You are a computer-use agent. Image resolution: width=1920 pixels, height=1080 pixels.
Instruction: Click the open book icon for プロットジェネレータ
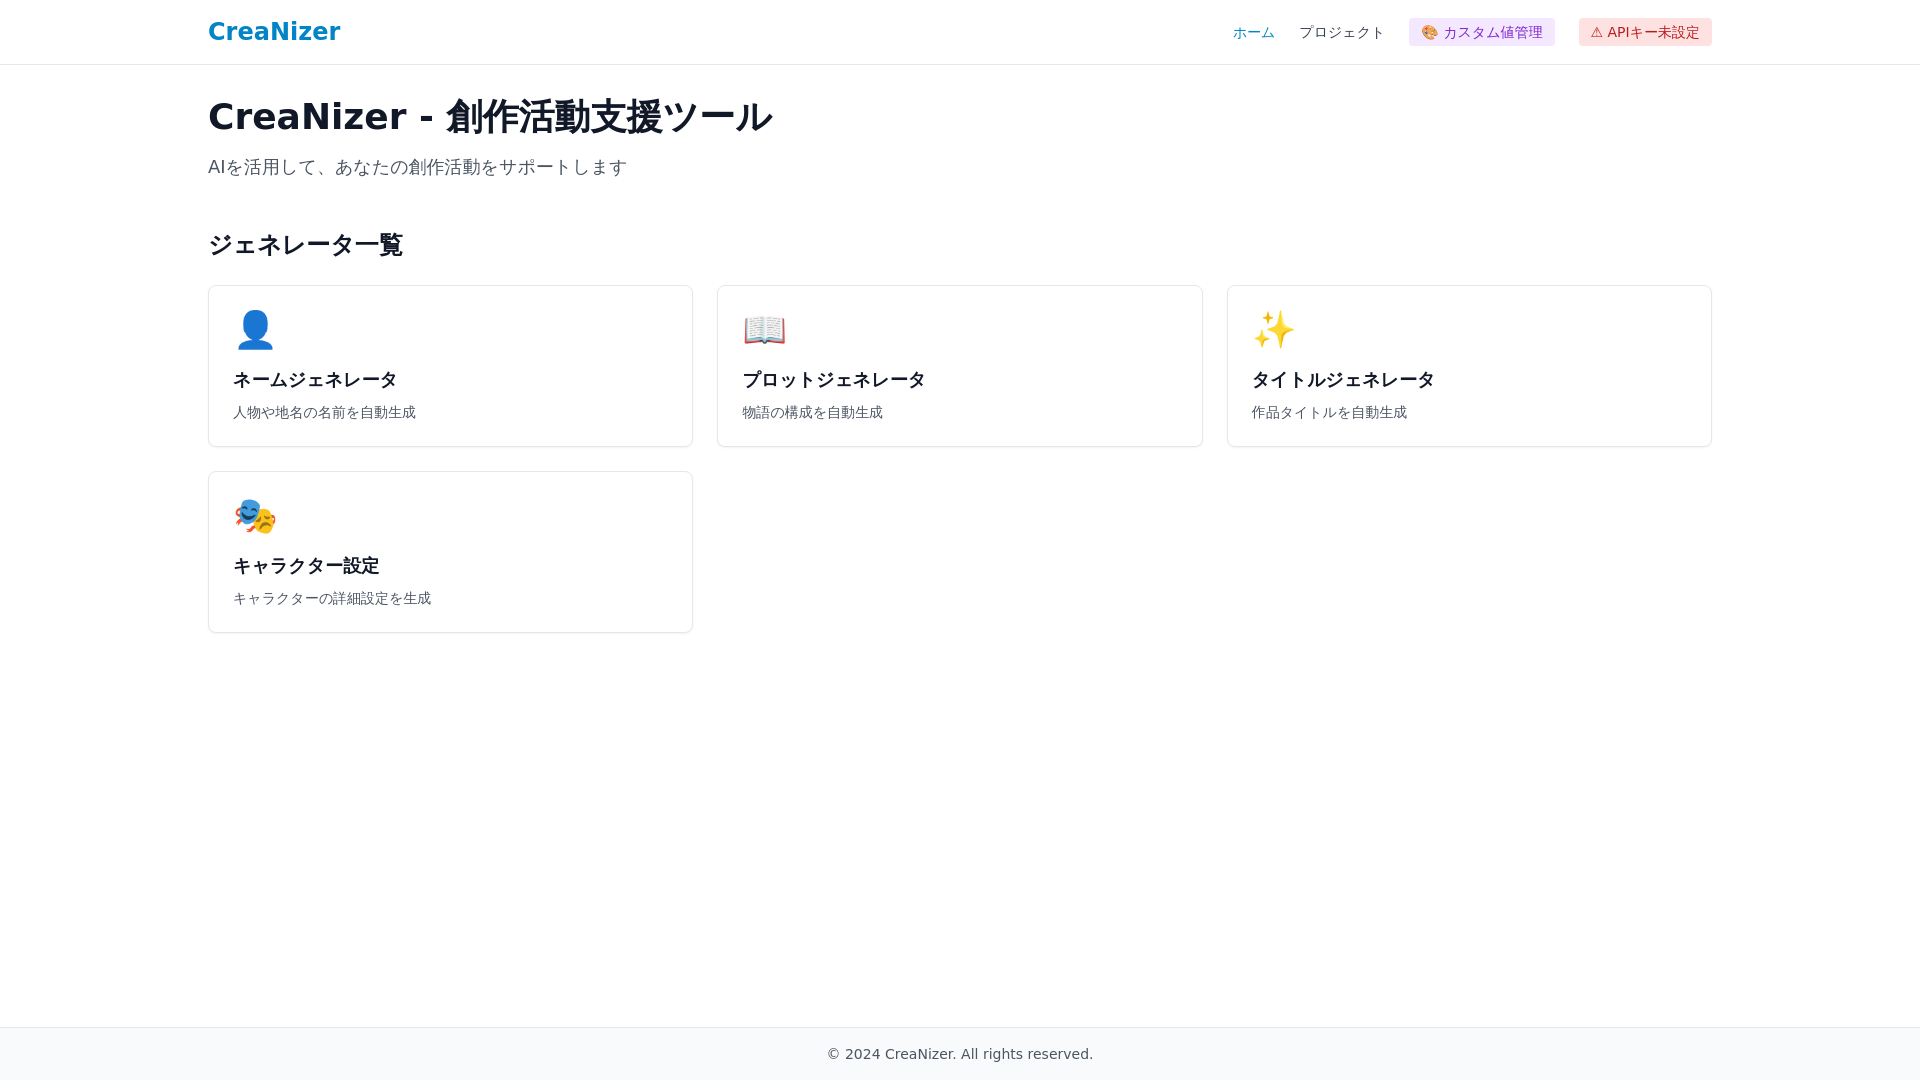764,329
